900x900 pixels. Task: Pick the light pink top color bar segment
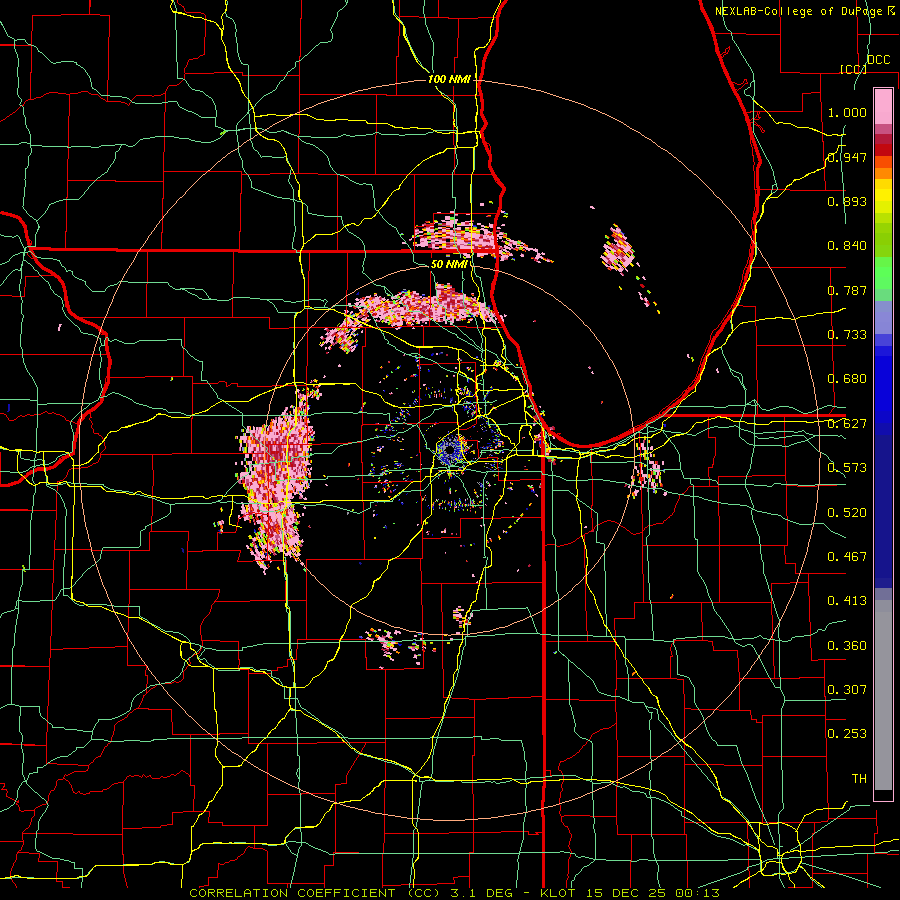point(883,106)
